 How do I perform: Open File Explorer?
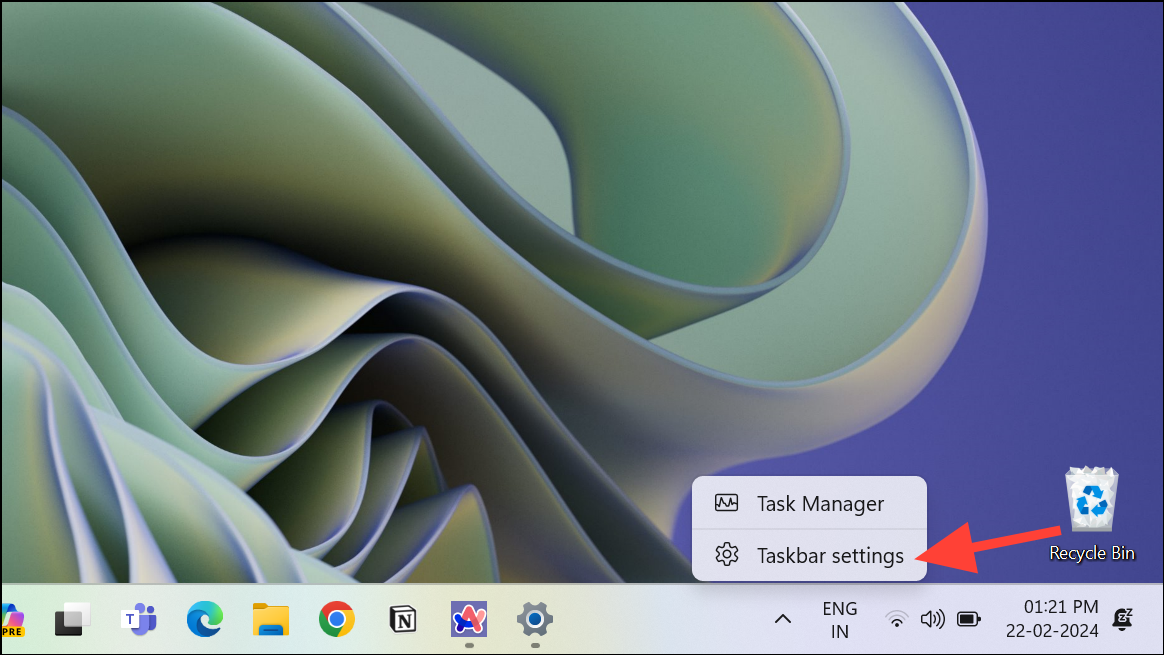pyautogui.click(x=270, y=620)
